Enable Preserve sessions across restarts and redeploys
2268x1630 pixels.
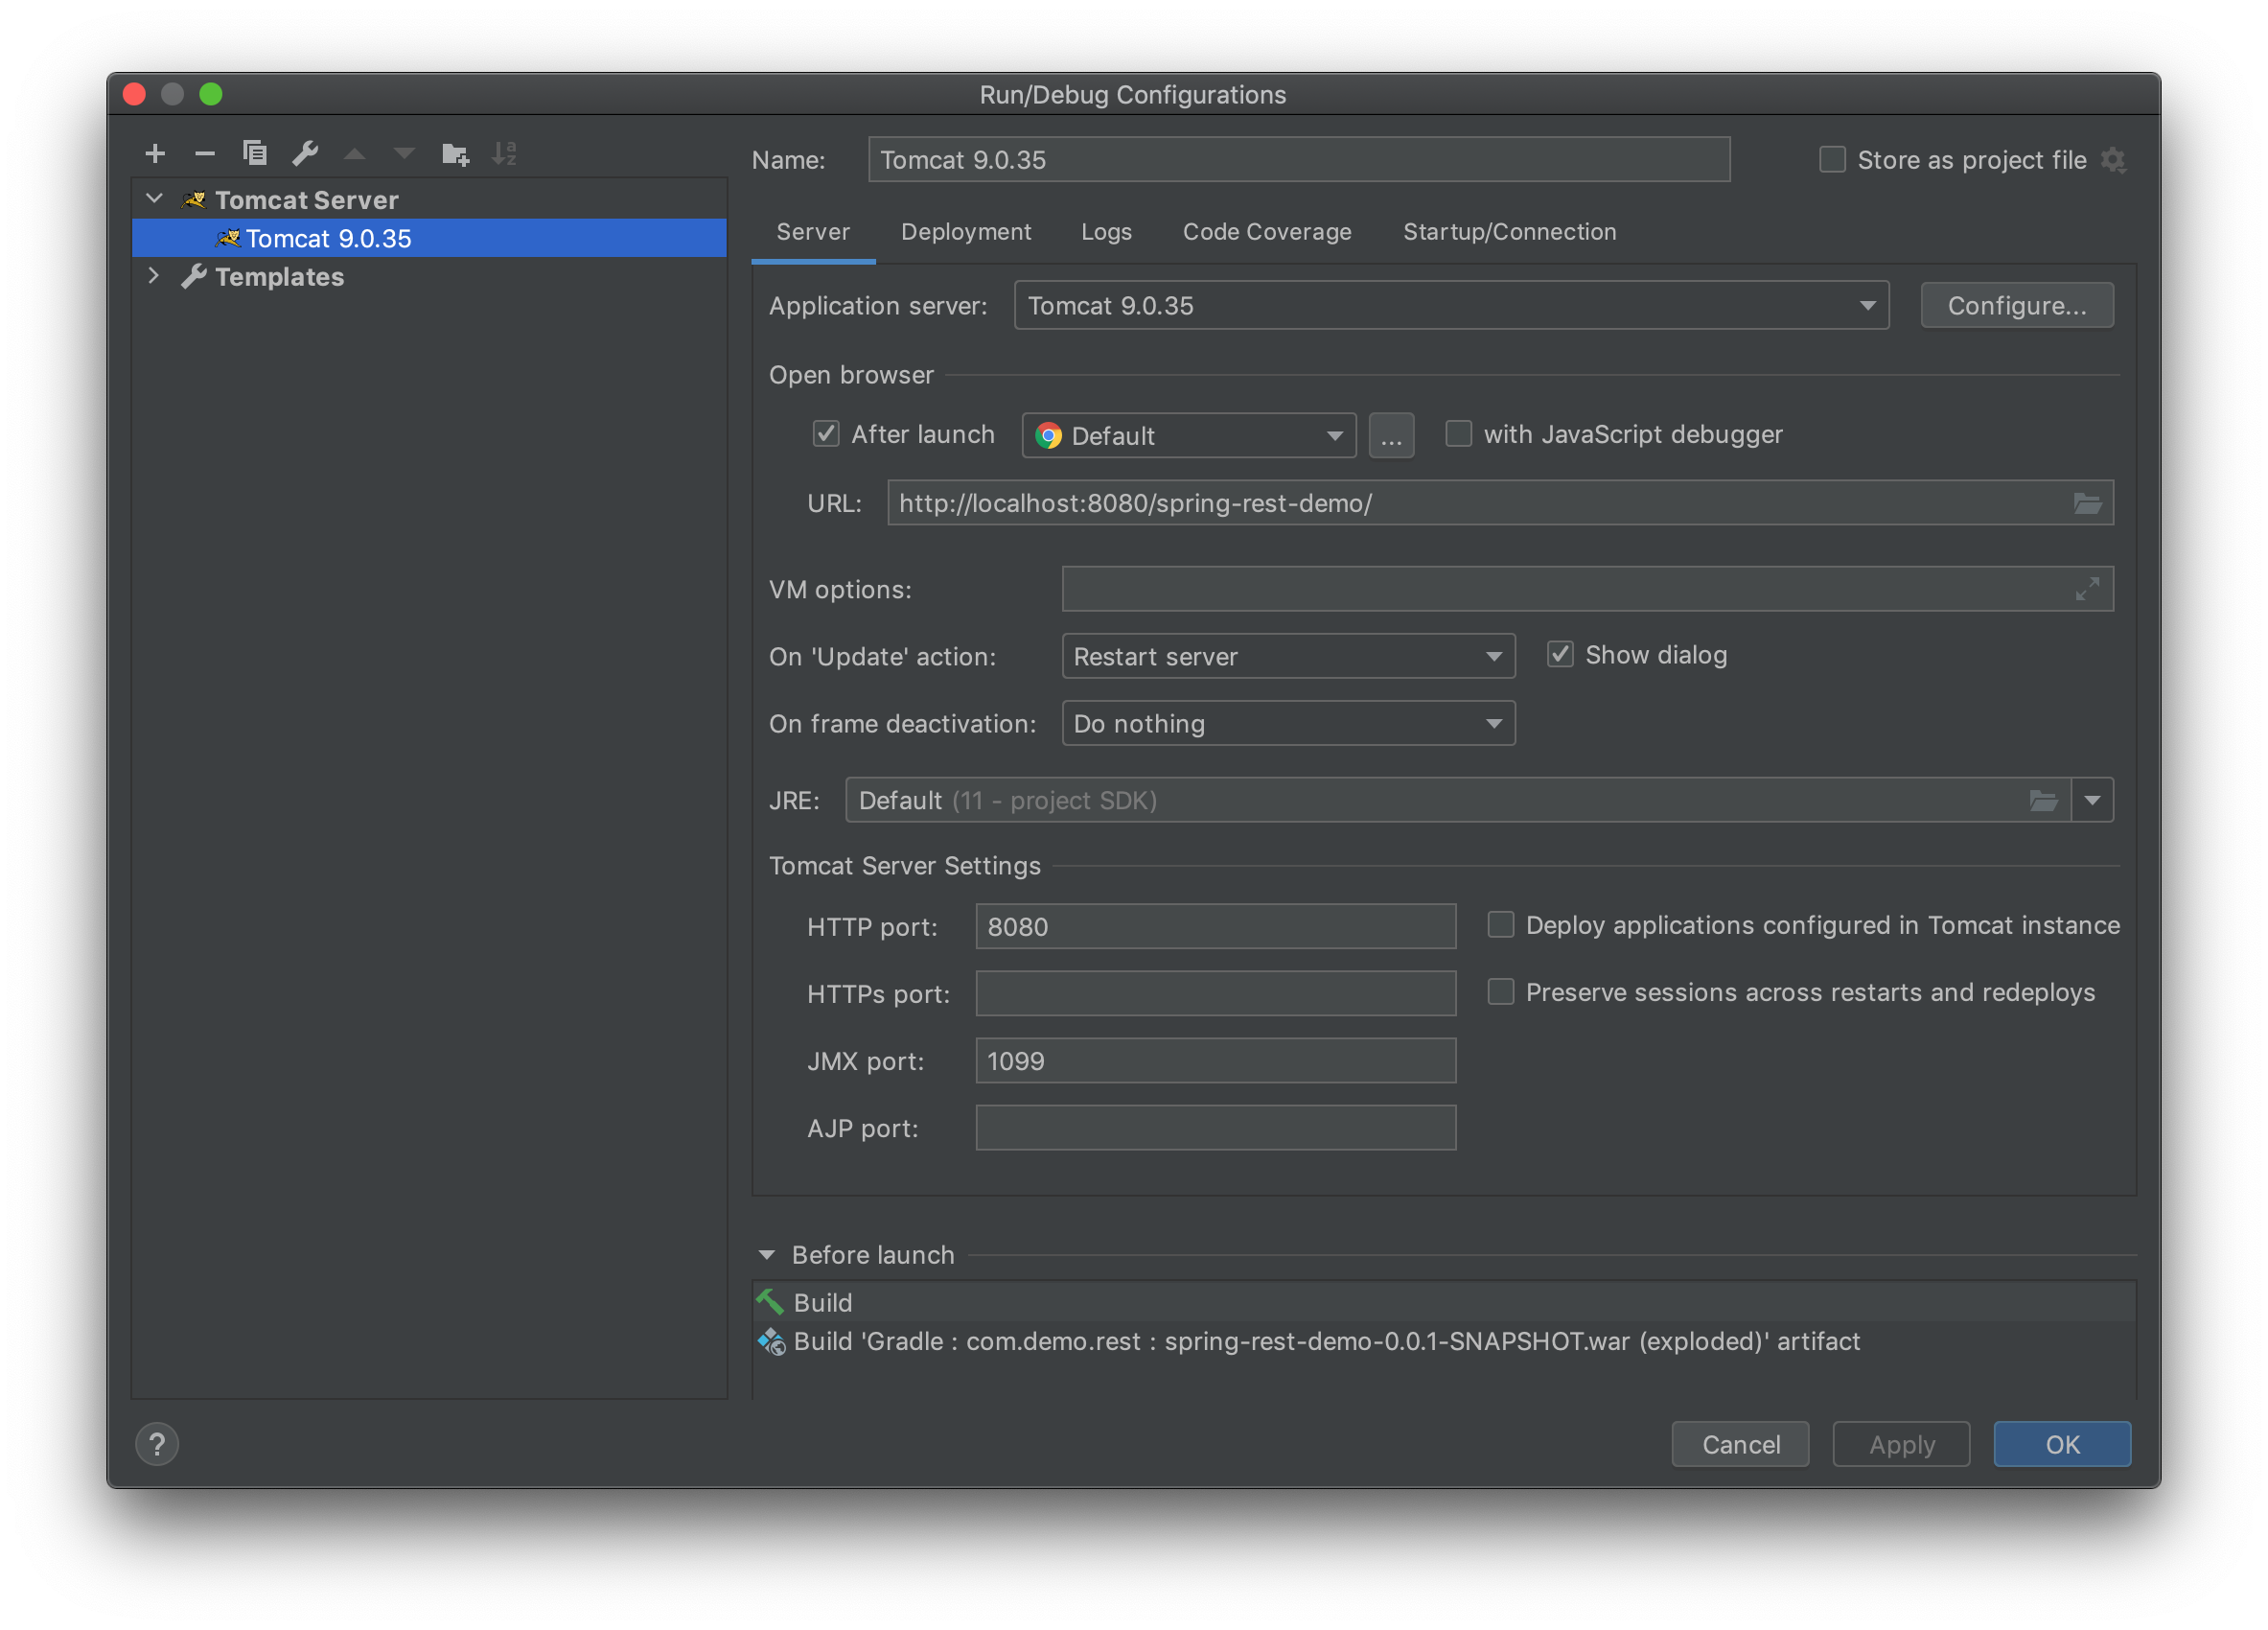[1501, 992]
